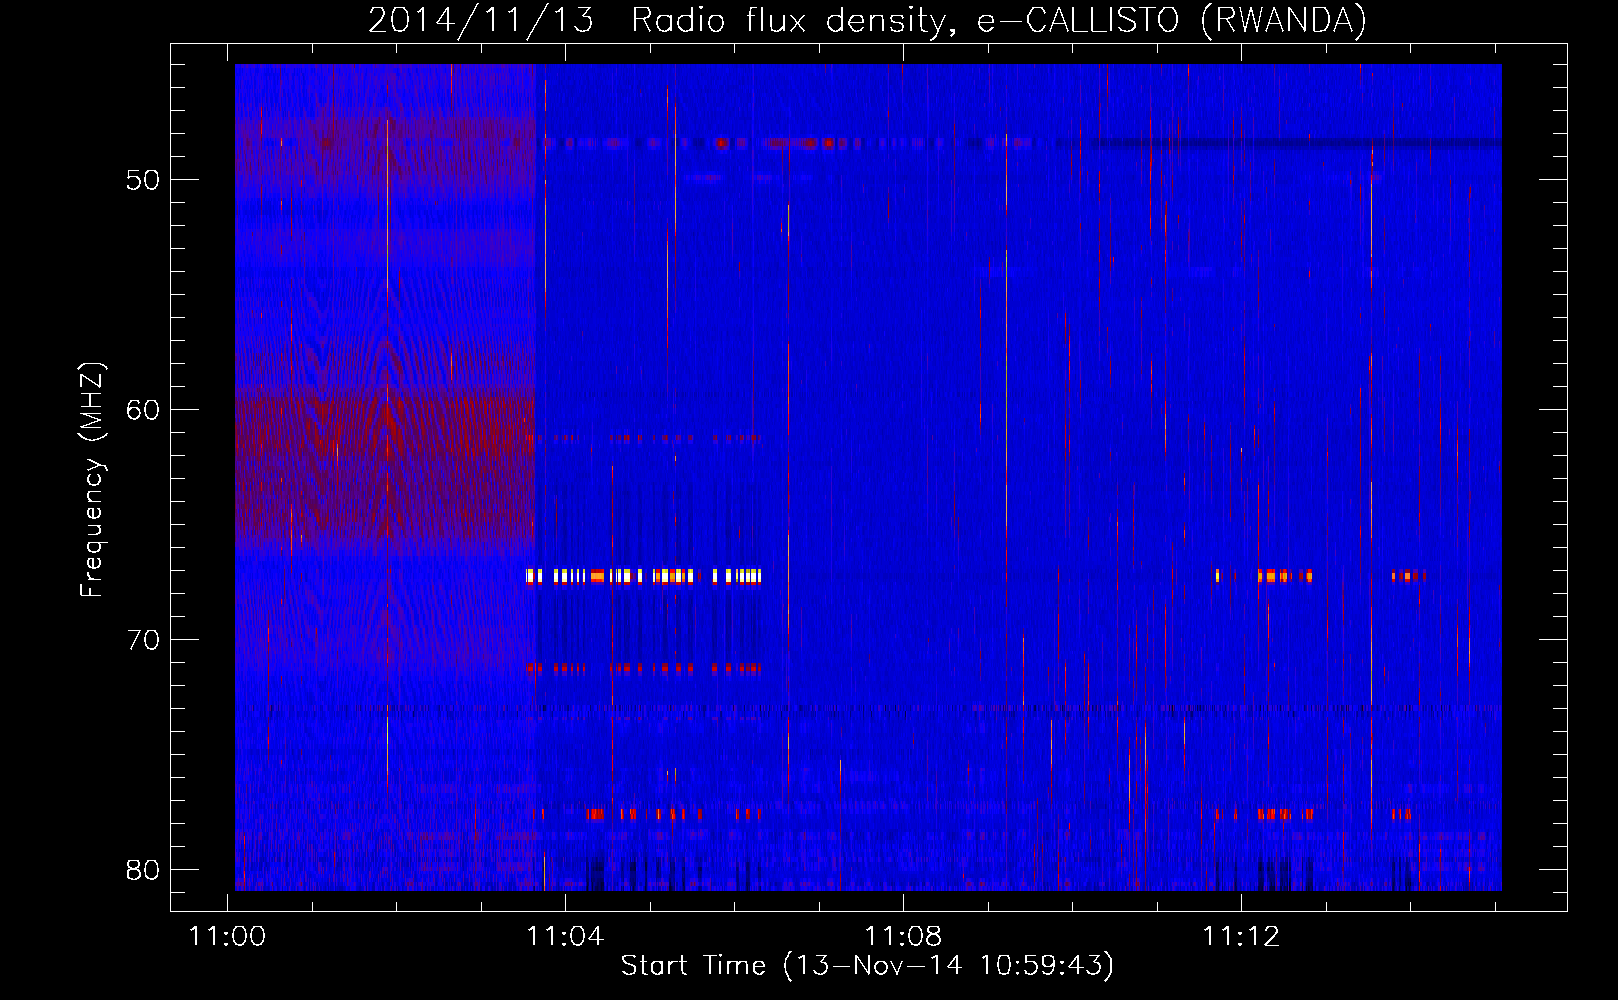Click the "11:00" time tick label
Screen dimensions: 1618x1000
click(x=227, y=936)
